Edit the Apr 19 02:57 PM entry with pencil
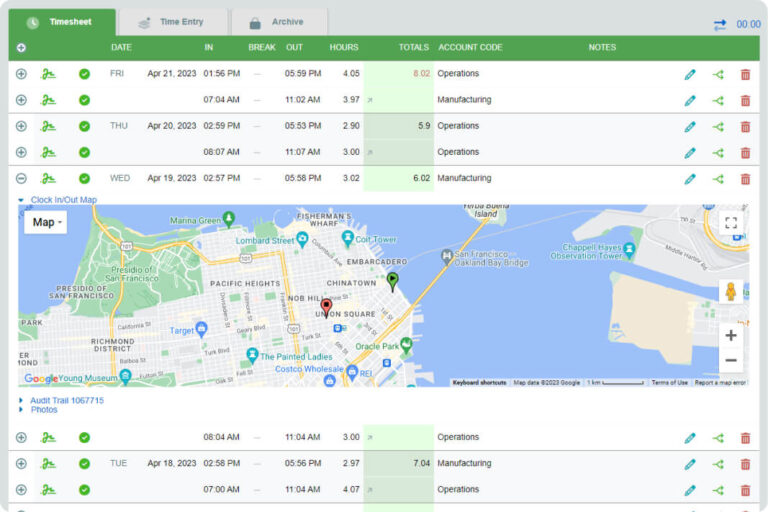Image resolution: width=768 pixels, height=512 pixels. tap(690, 179)
